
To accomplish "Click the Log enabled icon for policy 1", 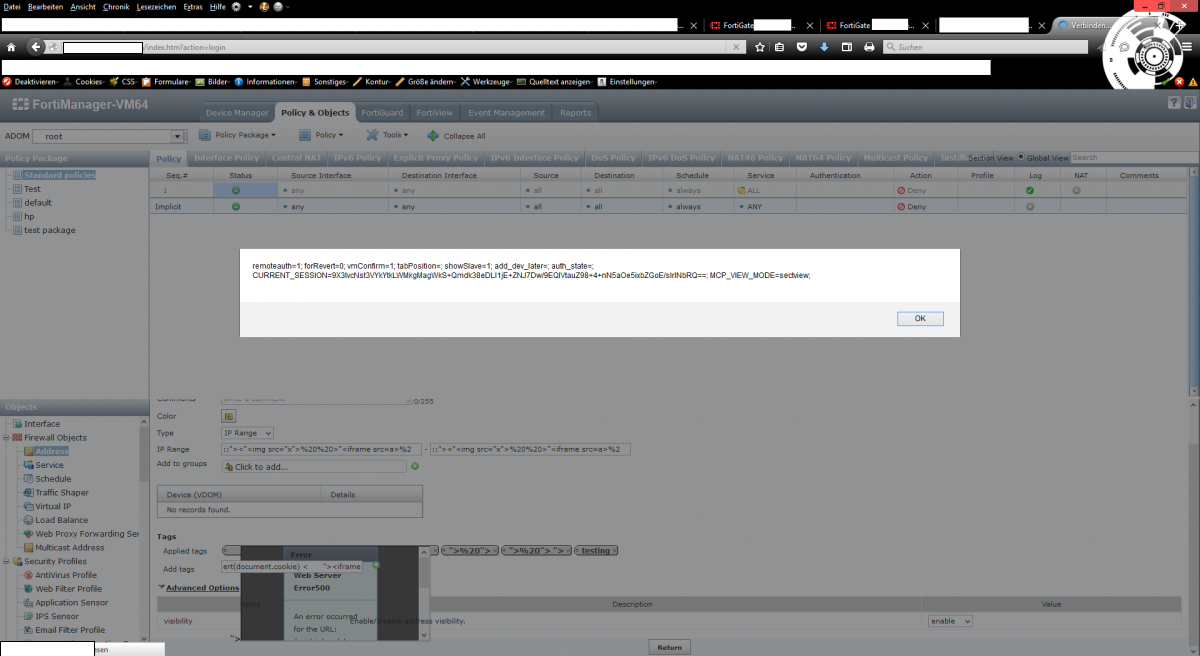I will tap(1030, 190).
